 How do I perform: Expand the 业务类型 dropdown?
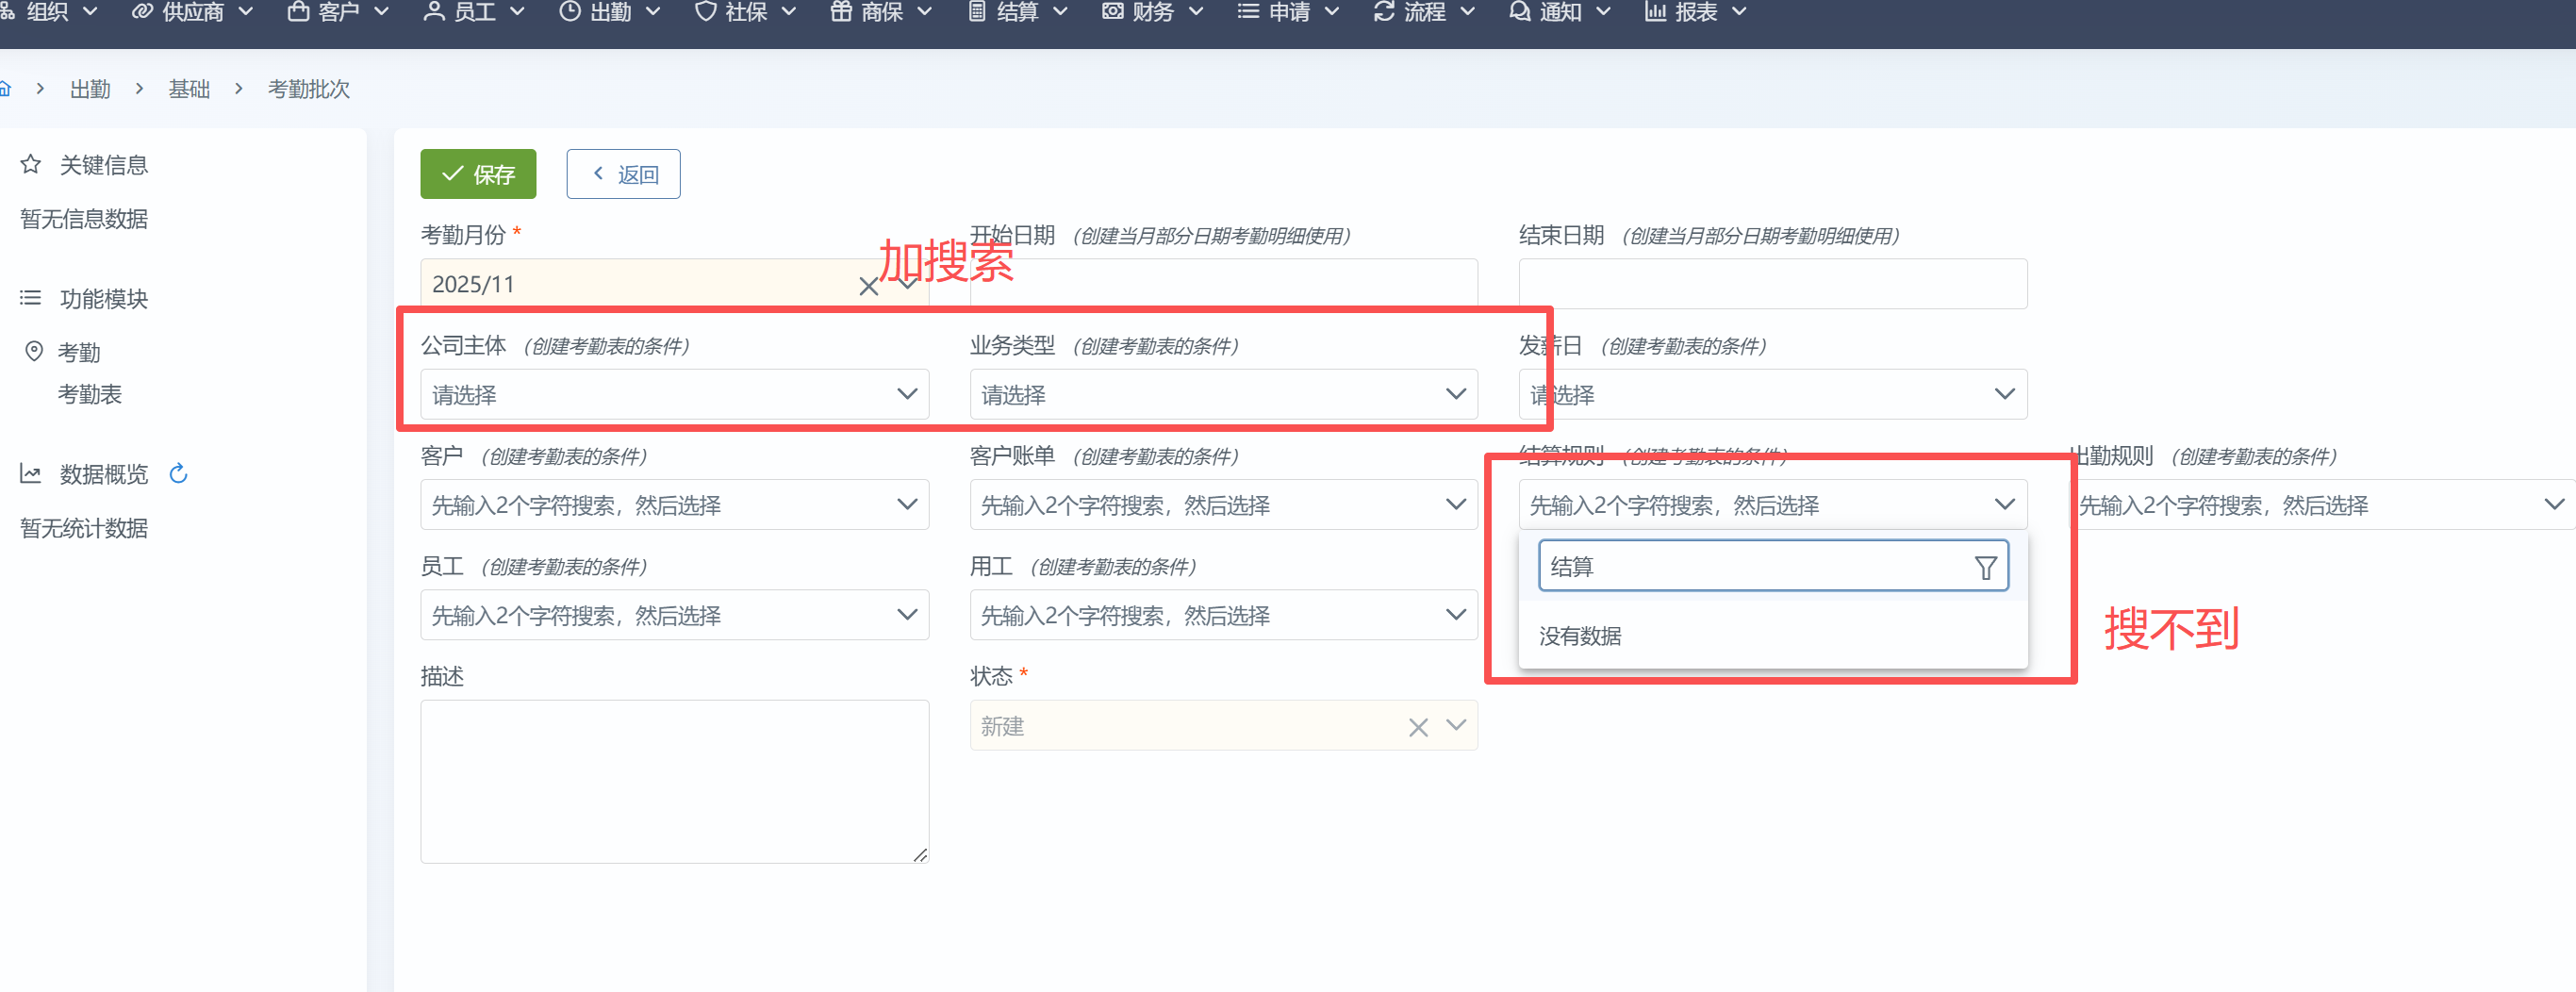(x=1223, y=394)
